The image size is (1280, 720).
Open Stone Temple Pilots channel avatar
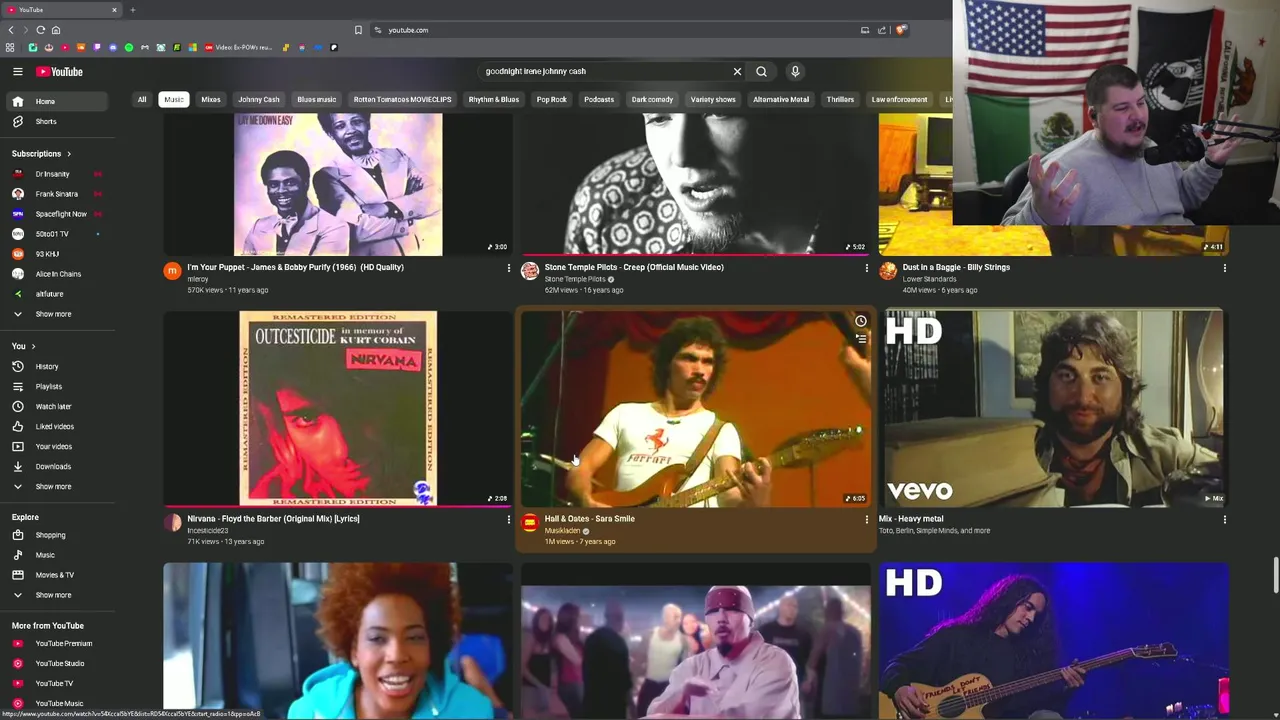530,271
